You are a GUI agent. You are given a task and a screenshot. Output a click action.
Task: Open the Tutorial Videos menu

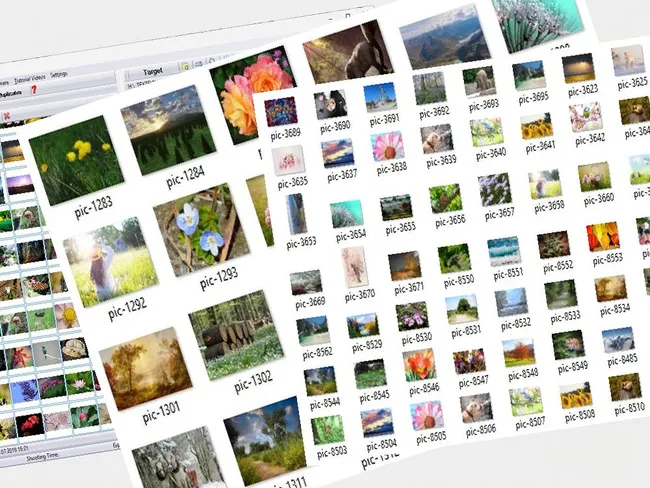(x=30, y=79)
